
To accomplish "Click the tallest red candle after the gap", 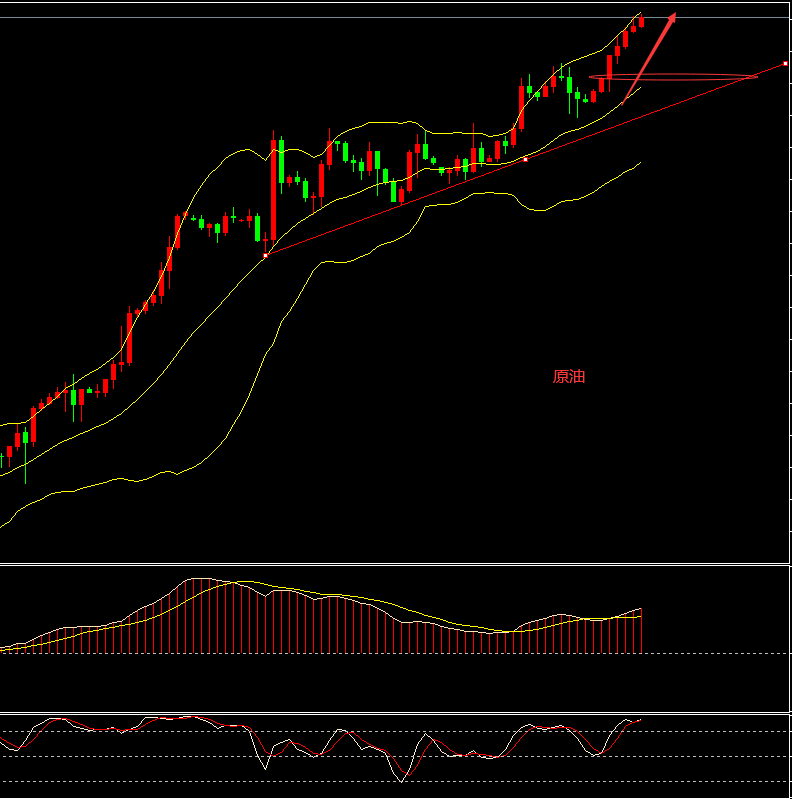I will pyautogui.click(x=273, y=190).
